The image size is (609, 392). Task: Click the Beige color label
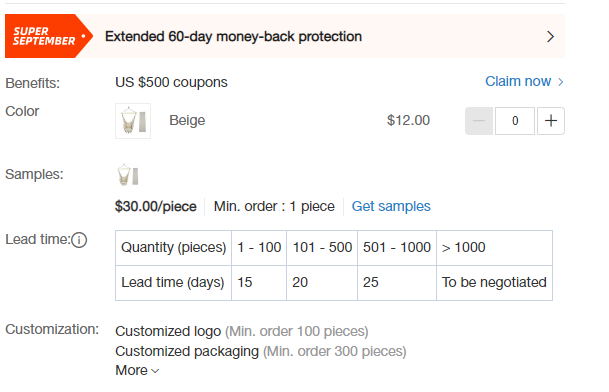pos(187,120)
